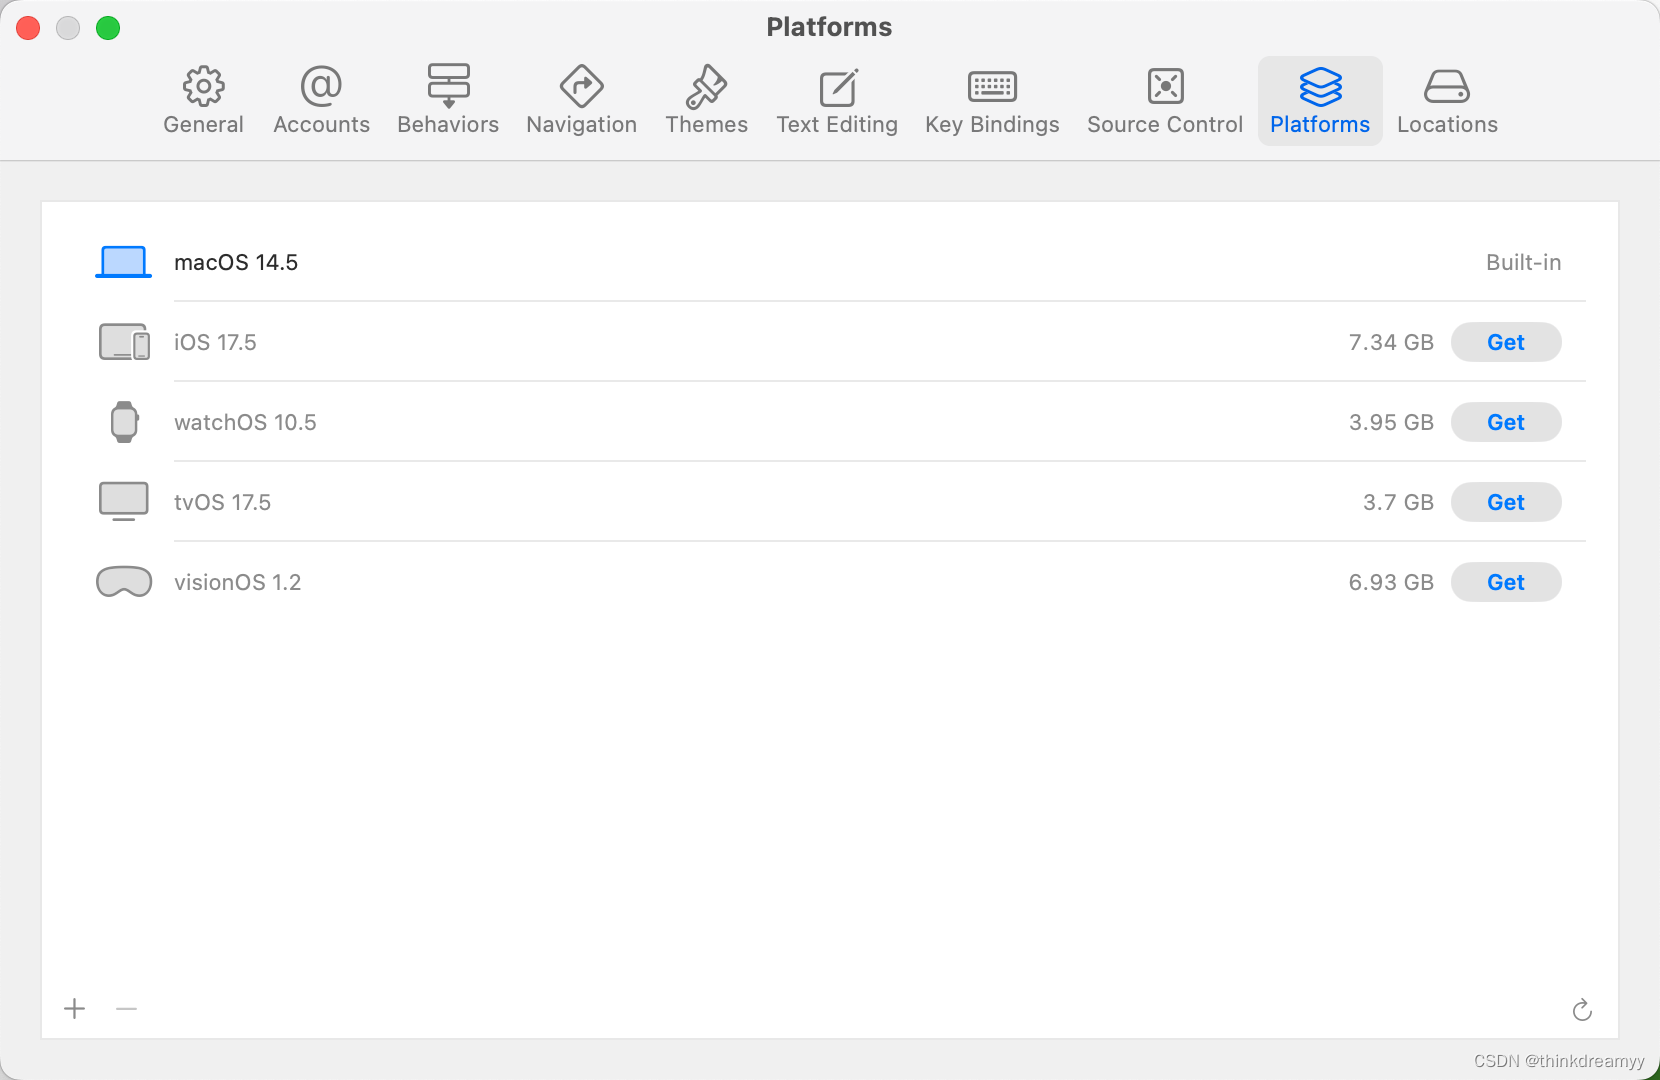Click the watchOS watch icon
1660x1080 pixels.
pyautogui.click(x=124, y=422)
